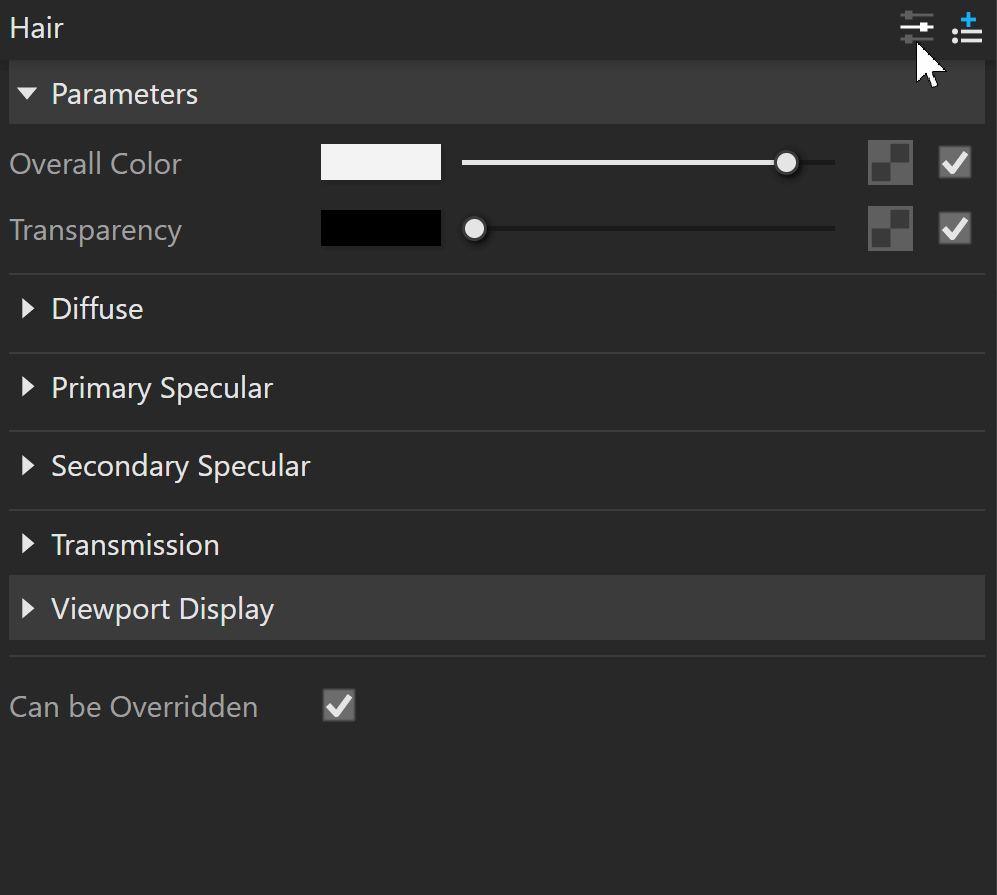Toggle Can be Overridden checkbox
This screenshot has width=997, height=895.
point(339,706)
